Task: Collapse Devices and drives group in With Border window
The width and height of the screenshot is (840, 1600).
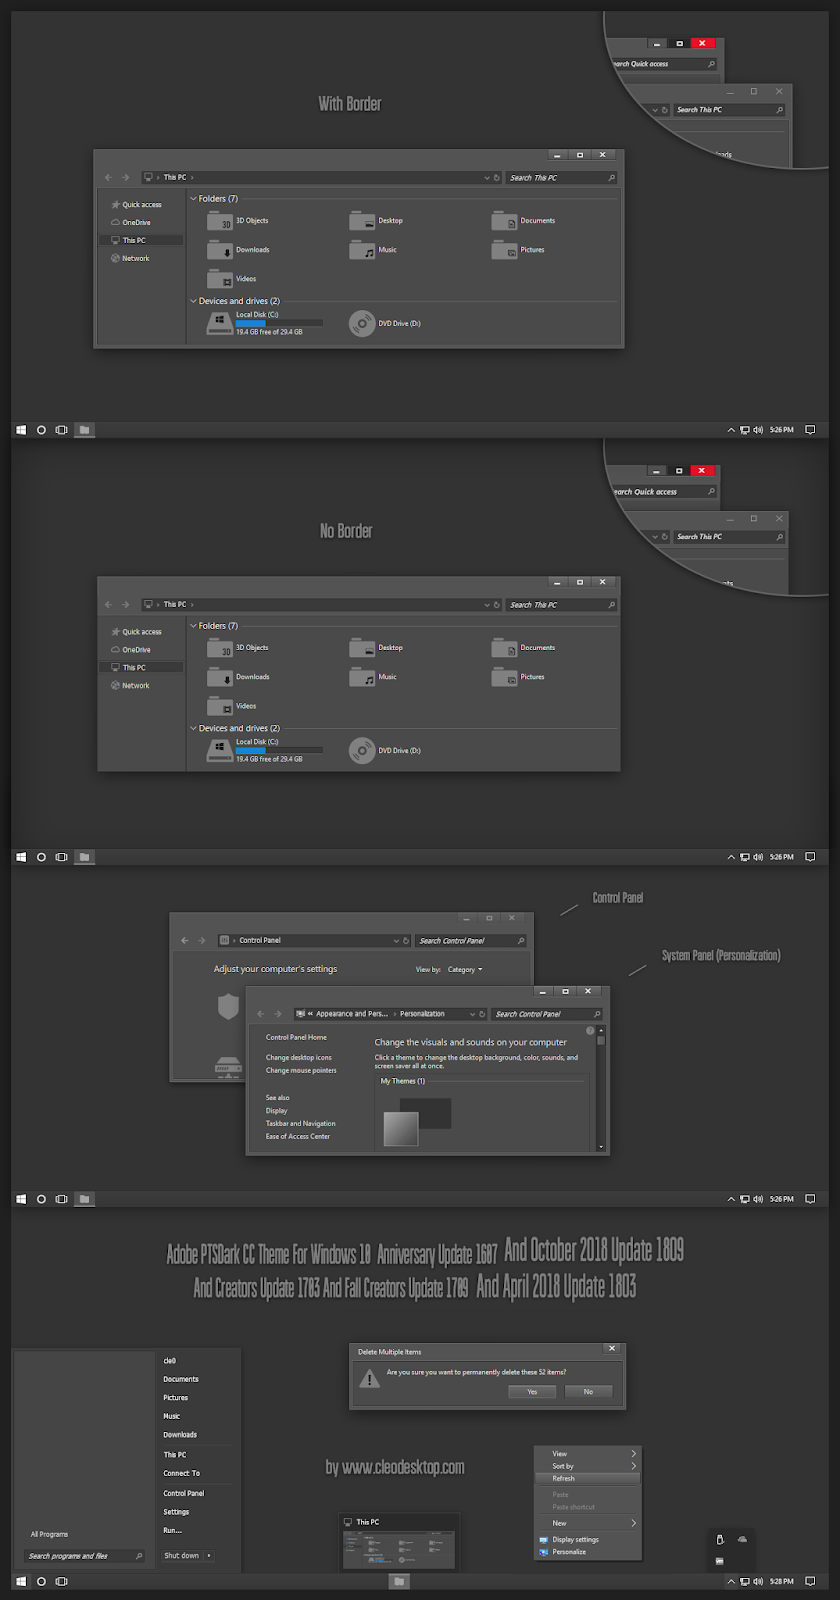Action: (194, 301)
